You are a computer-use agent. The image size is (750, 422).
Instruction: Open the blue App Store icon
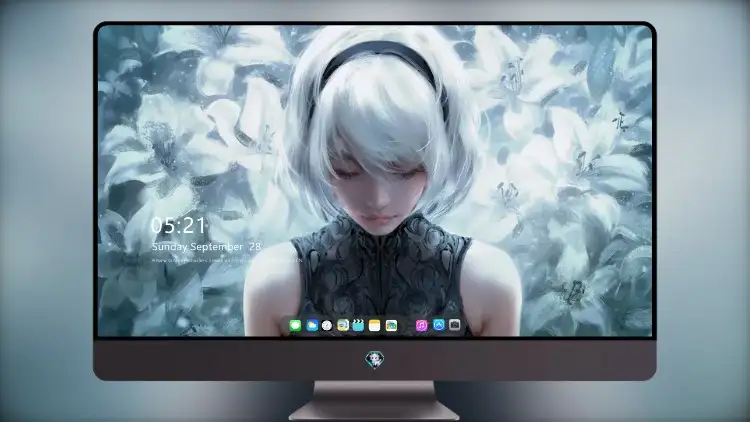(439, 325)
